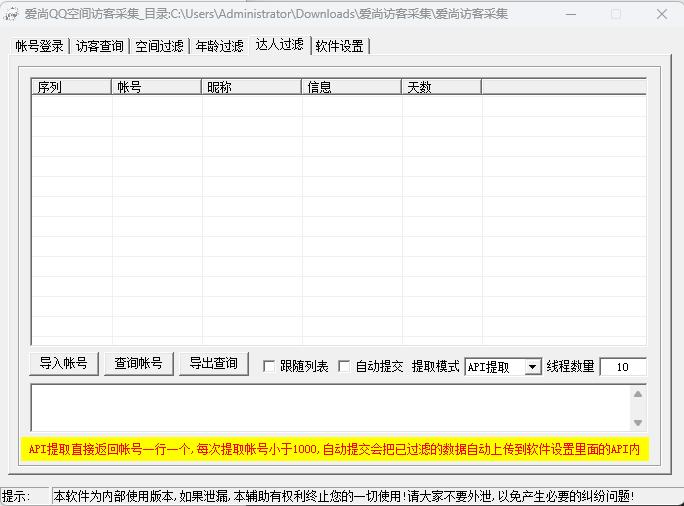
Task: Sort by the 帐号 column header
Action: point(156,87)
